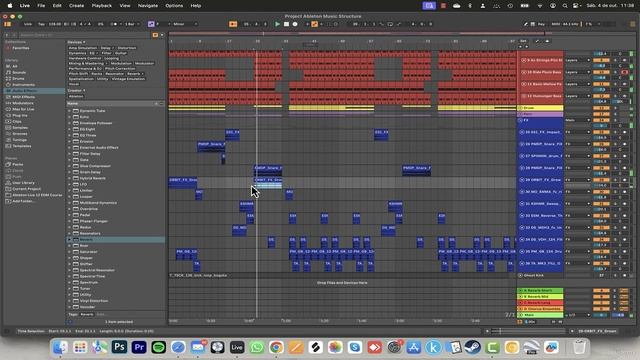Select the Reverb device in list

point(116,240)
